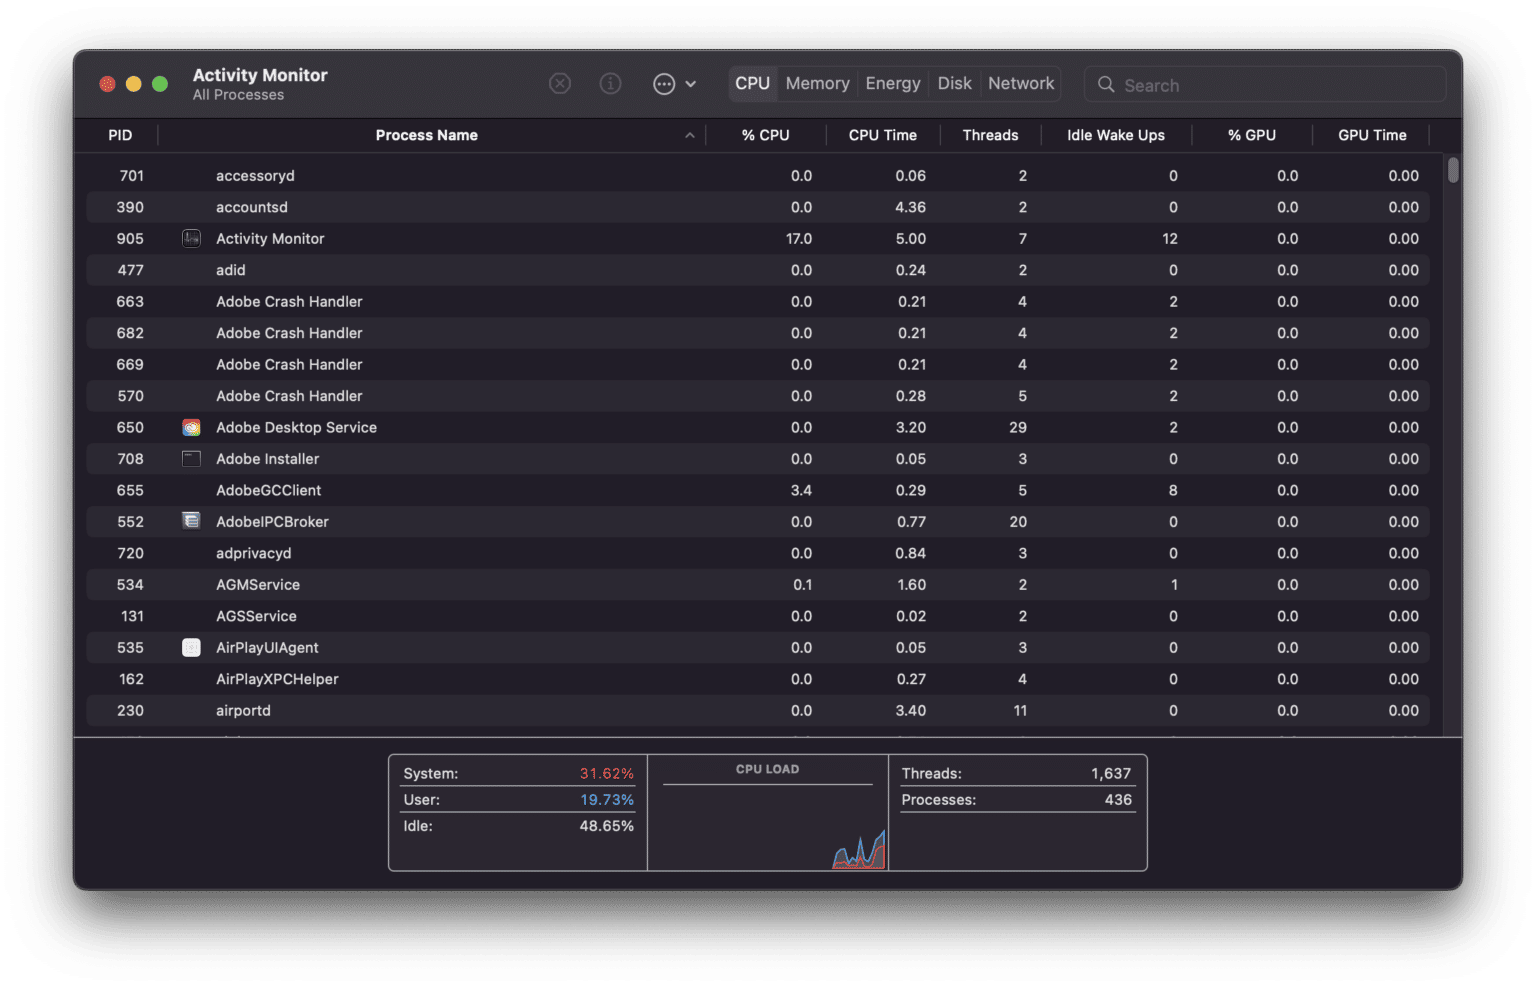Switch to the Memory tab
Viewport: 1536px width, 987px height.
click(x=816, y=83)
